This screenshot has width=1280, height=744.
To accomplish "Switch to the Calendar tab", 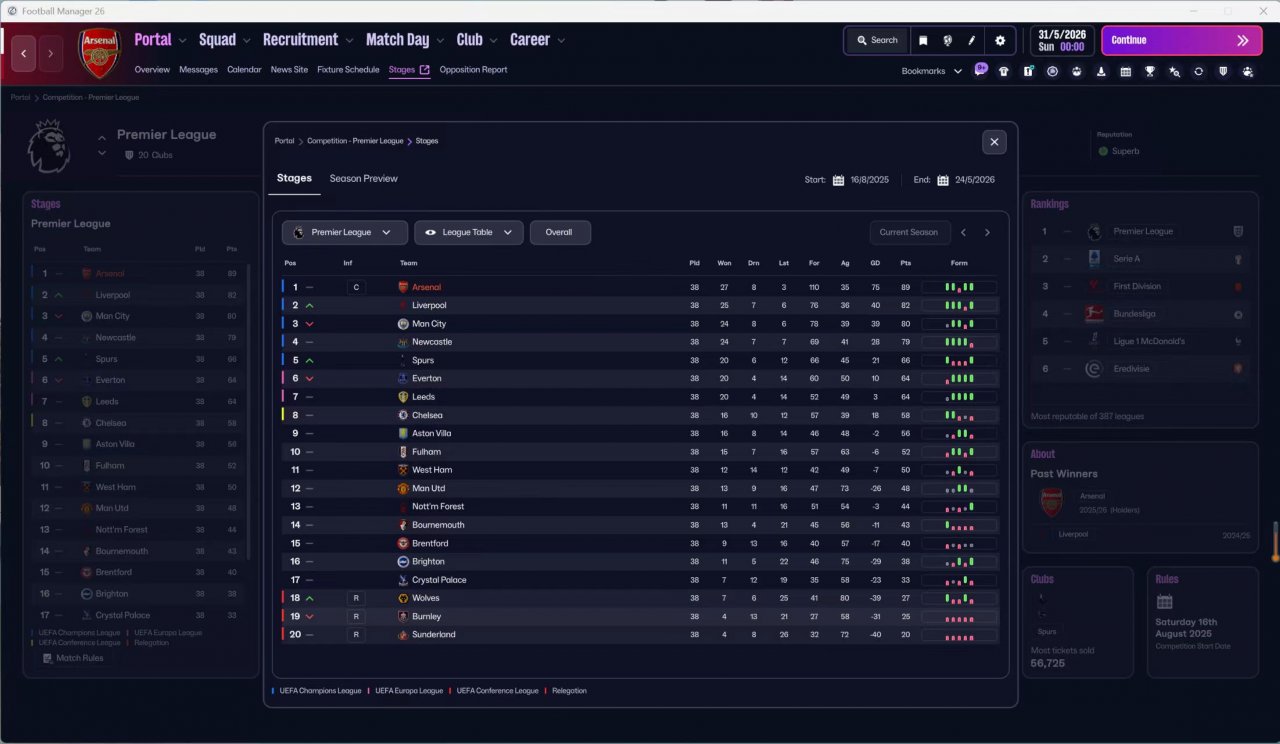I will pos(244,70).
